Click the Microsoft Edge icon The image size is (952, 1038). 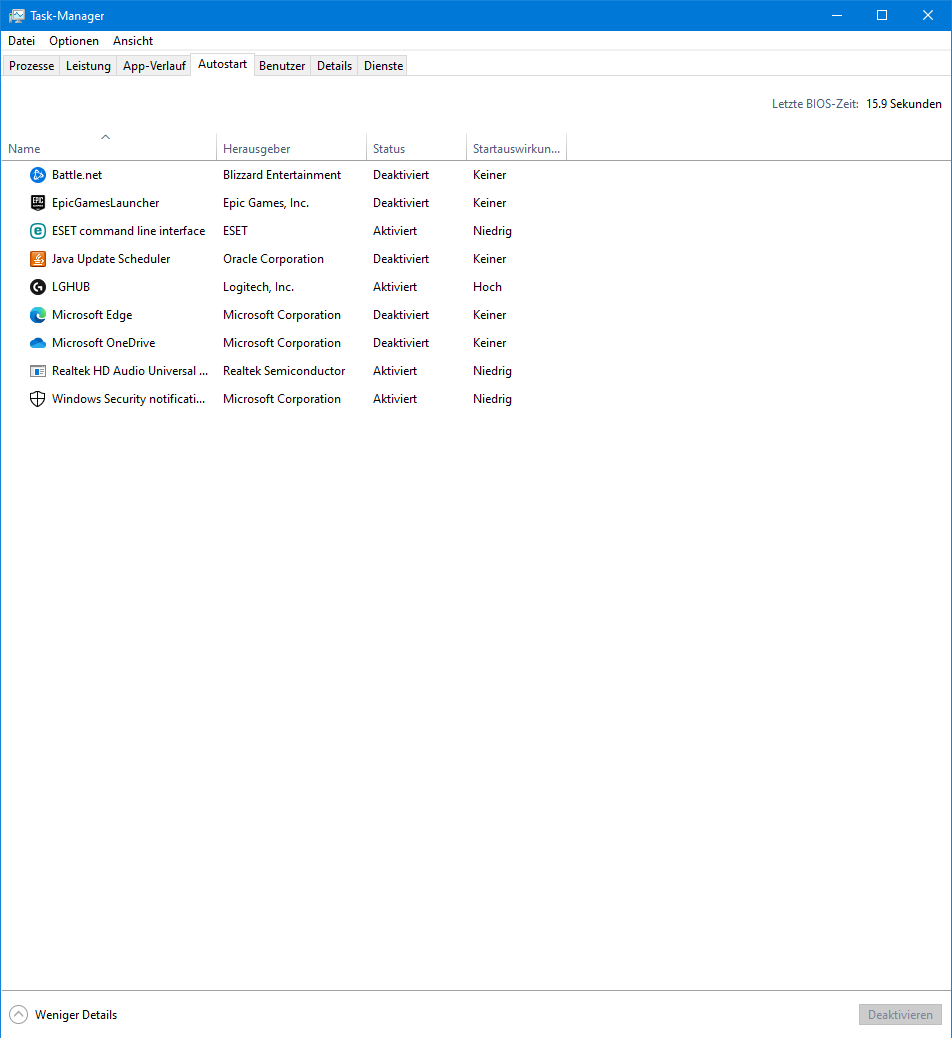click(x=38, y=315)
